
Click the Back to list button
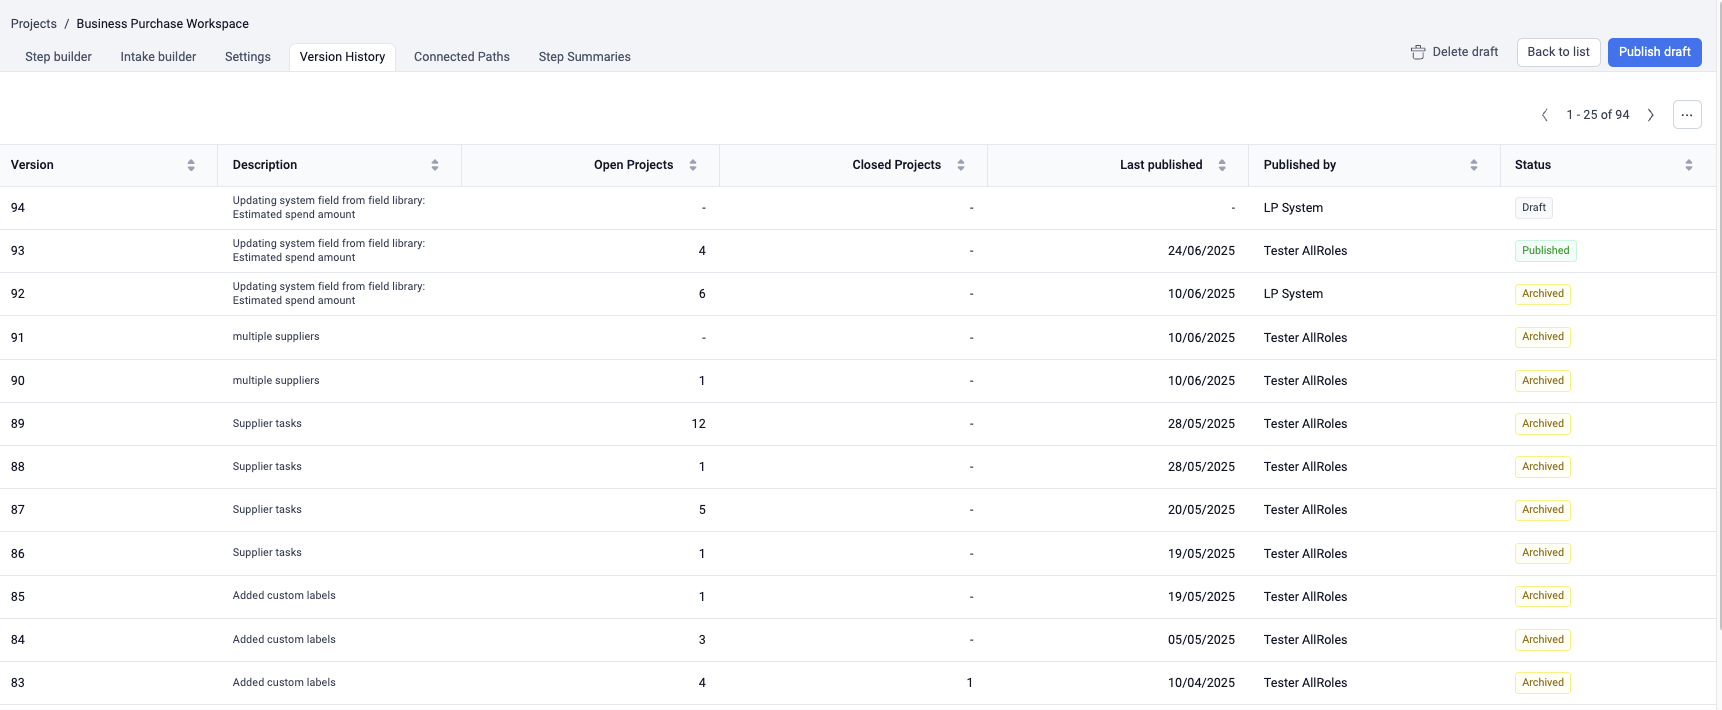point(1558,52)
